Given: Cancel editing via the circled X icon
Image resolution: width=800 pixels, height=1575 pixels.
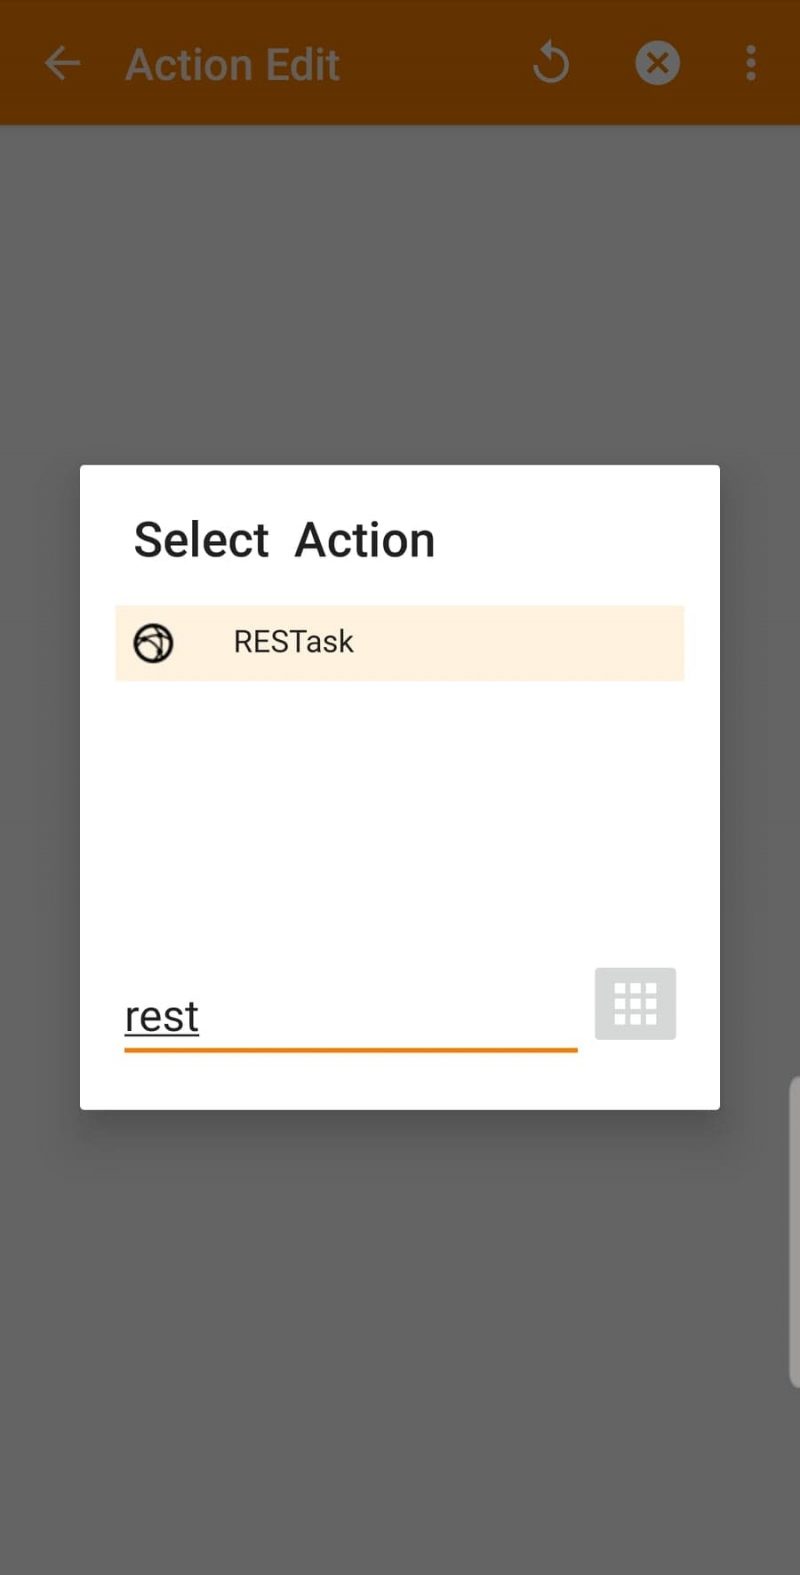Looking at the screenshot, I should click(x=657, y=63).
